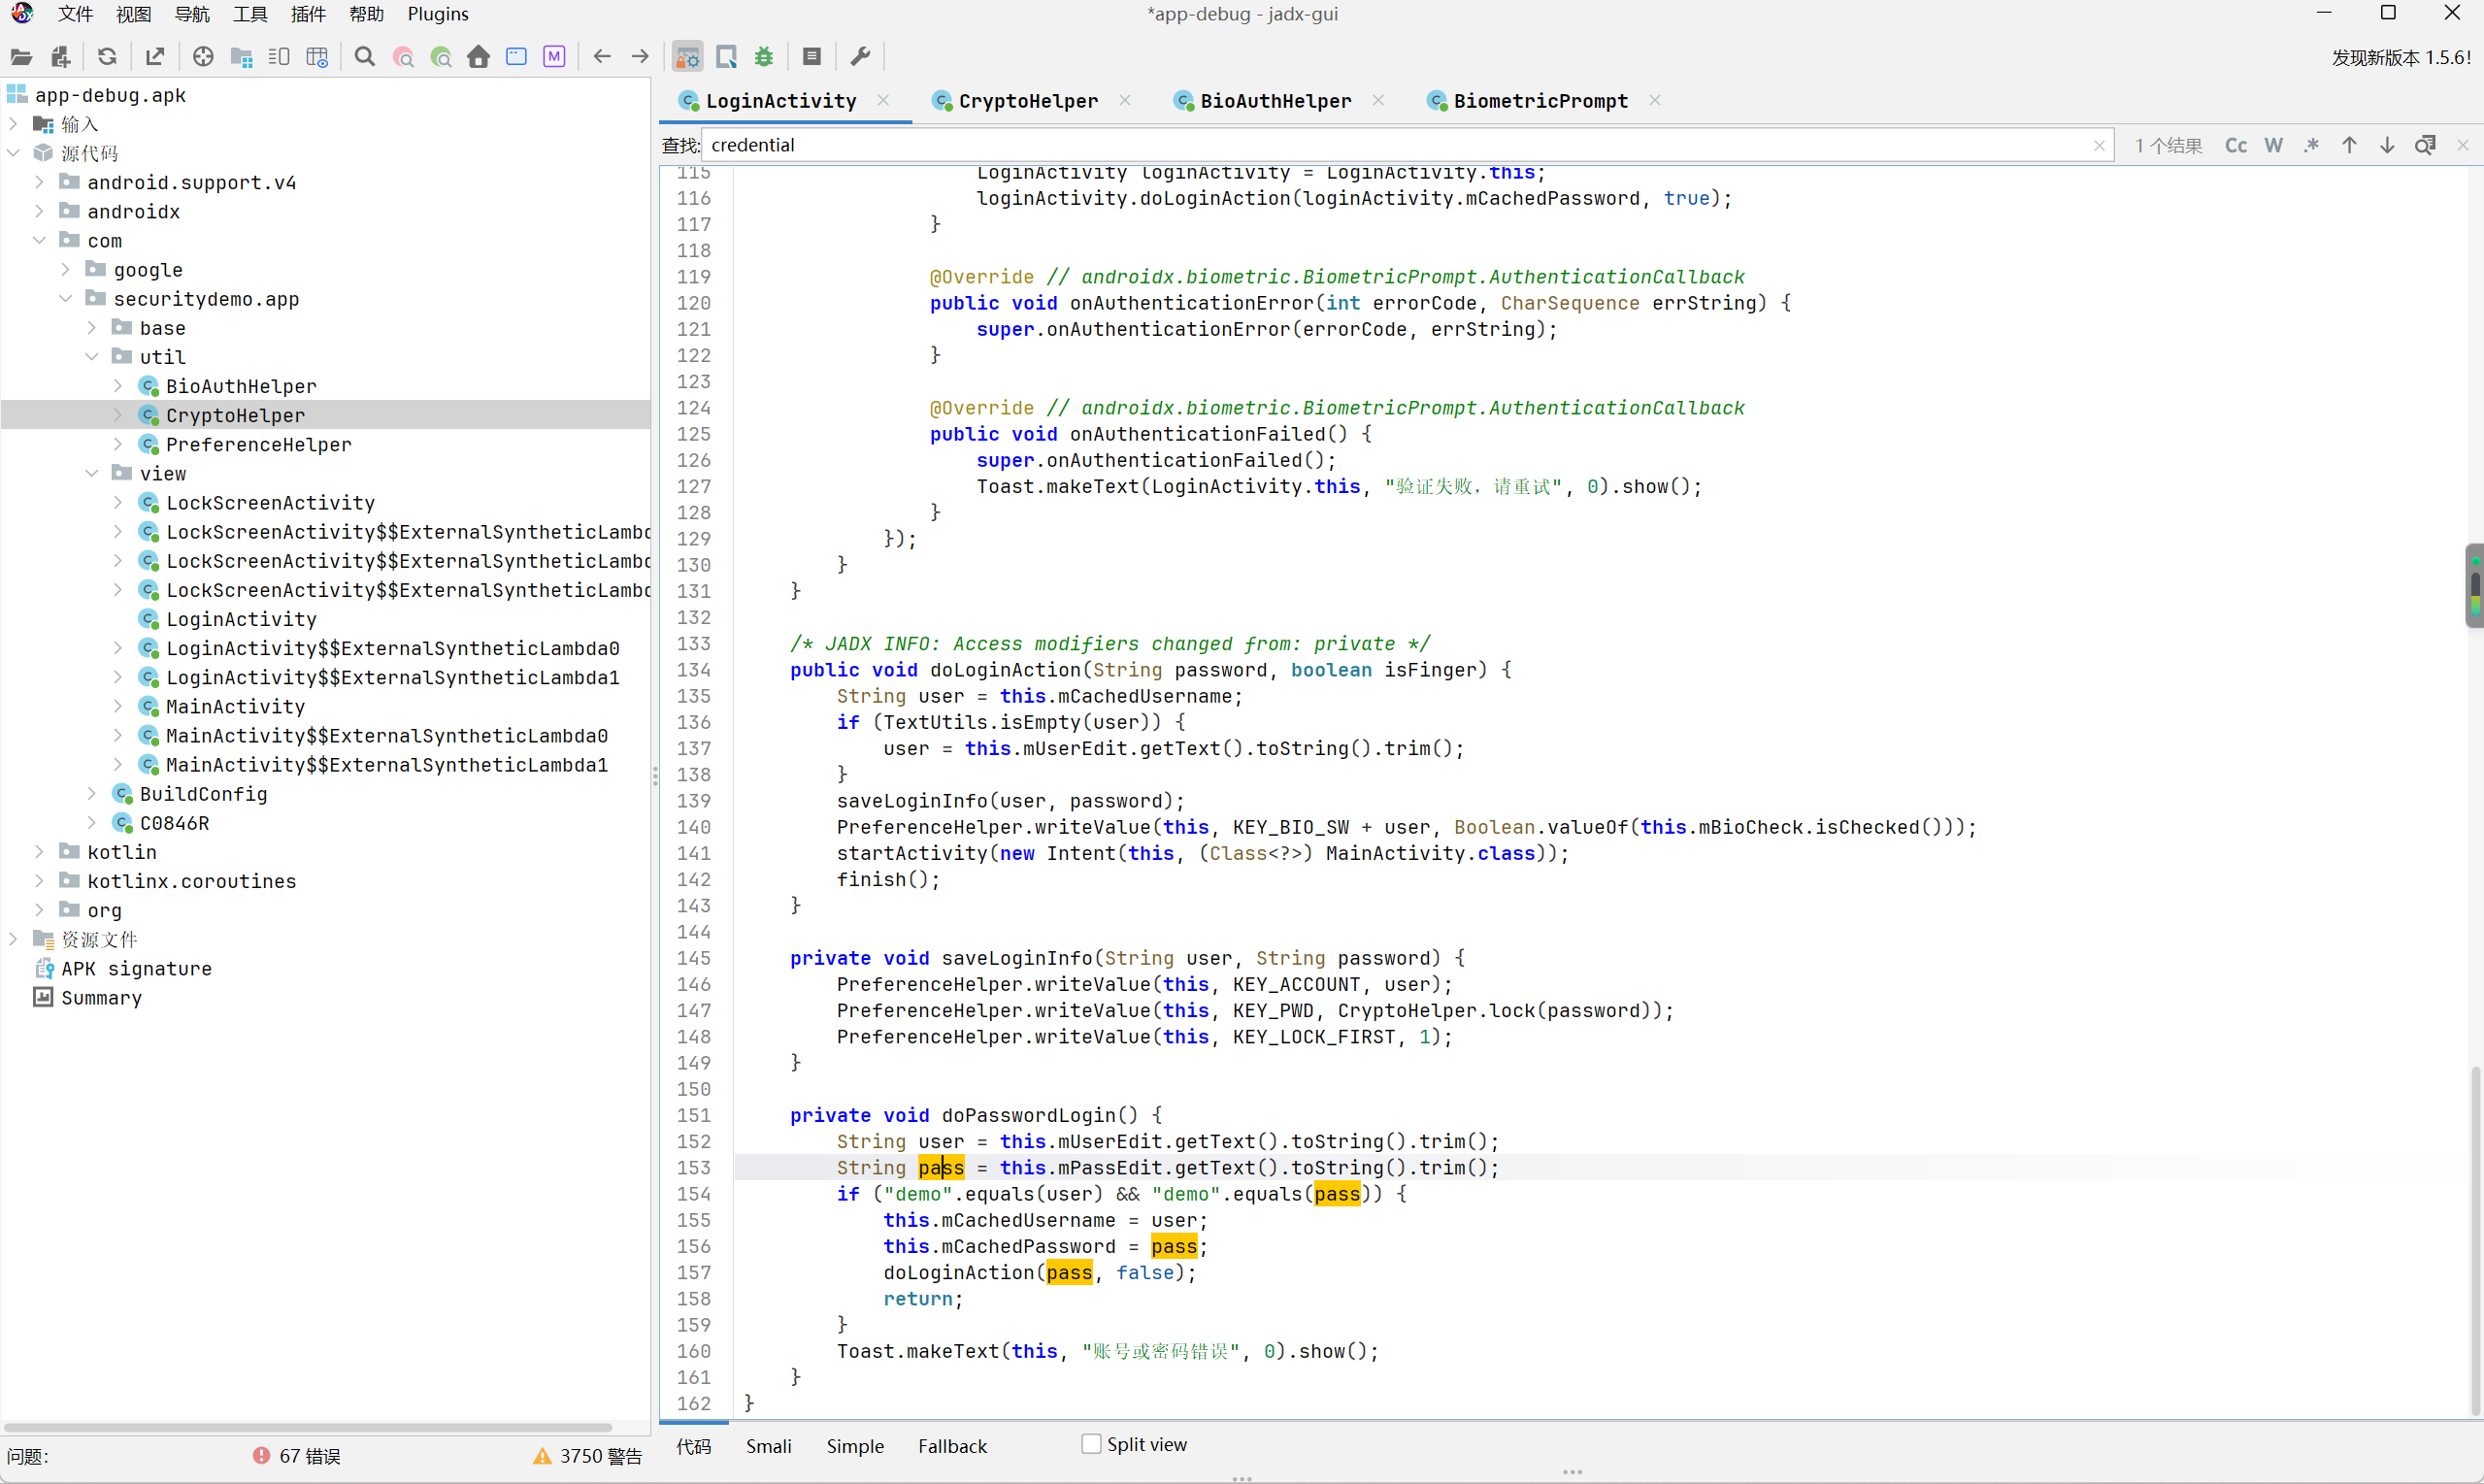2484x1484 pixels.
Task: Select the Fallback decompile mode
Action: click(x=952, y=1446)
